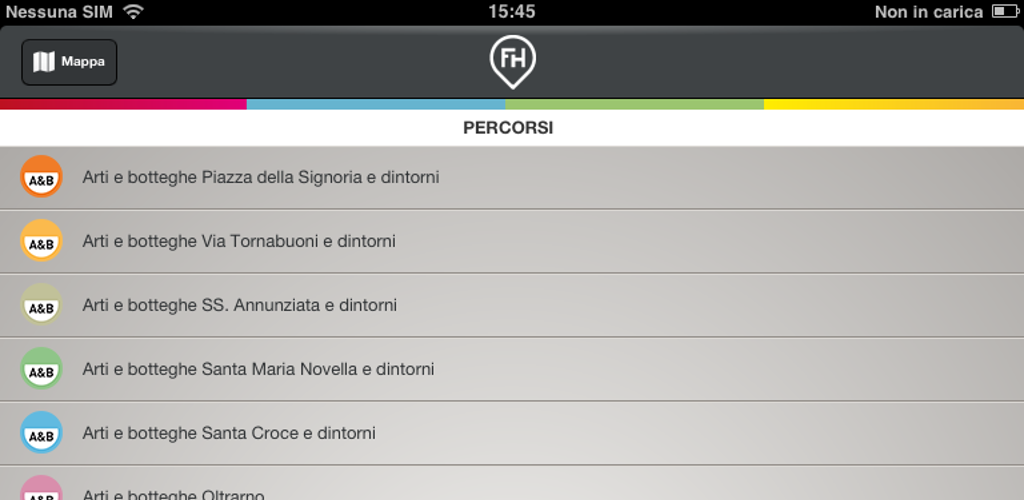This screenshot has height=500, width=1024.
Task: Click the green segment of the color bar
Action: (x=634, y=104)
